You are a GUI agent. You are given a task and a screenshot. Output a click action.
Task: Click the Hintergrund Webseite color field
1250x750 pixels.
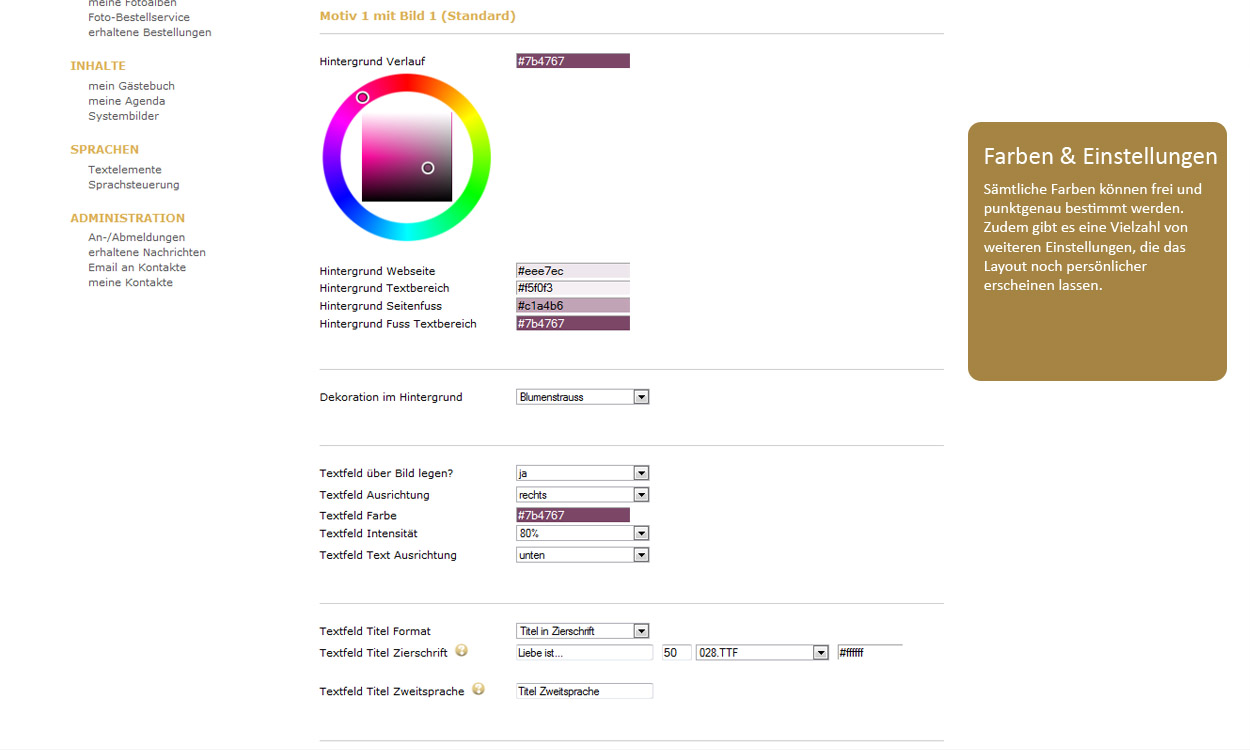point(572,271)
